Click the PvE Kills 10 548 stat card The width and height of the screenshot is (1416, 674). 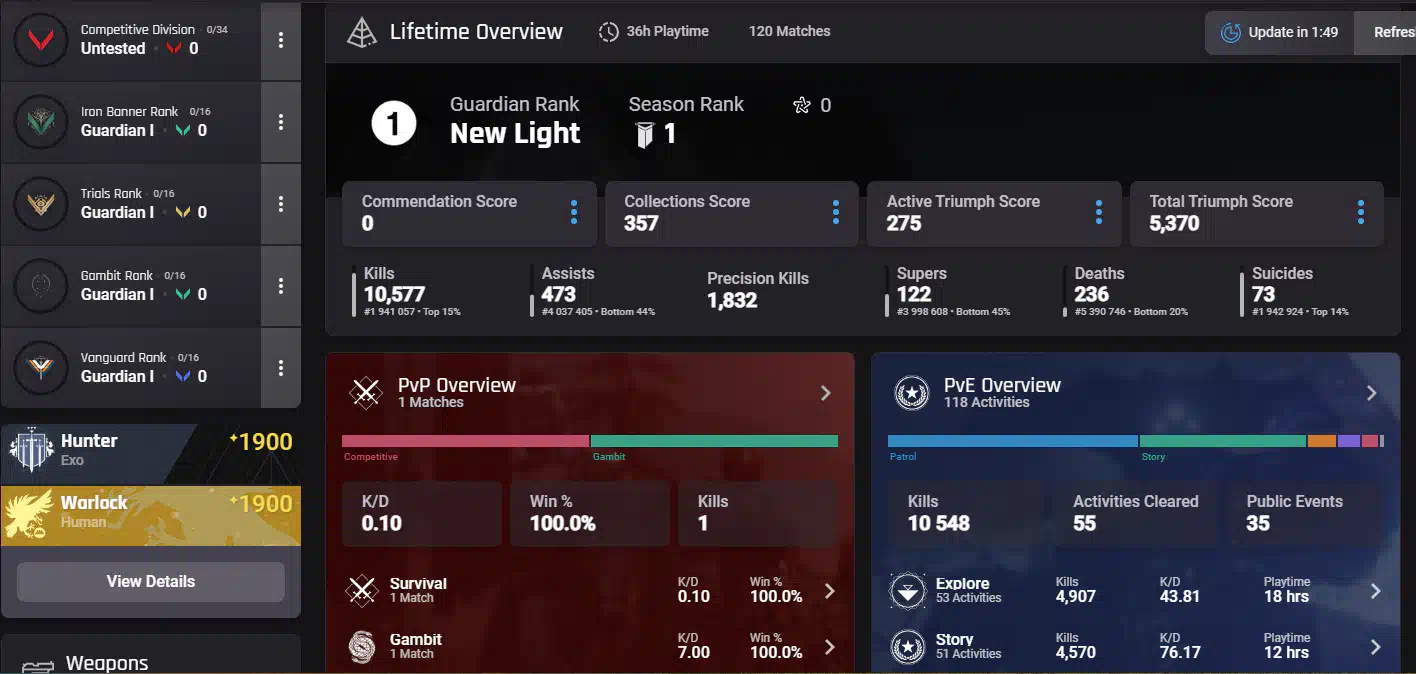click(966, 513)
